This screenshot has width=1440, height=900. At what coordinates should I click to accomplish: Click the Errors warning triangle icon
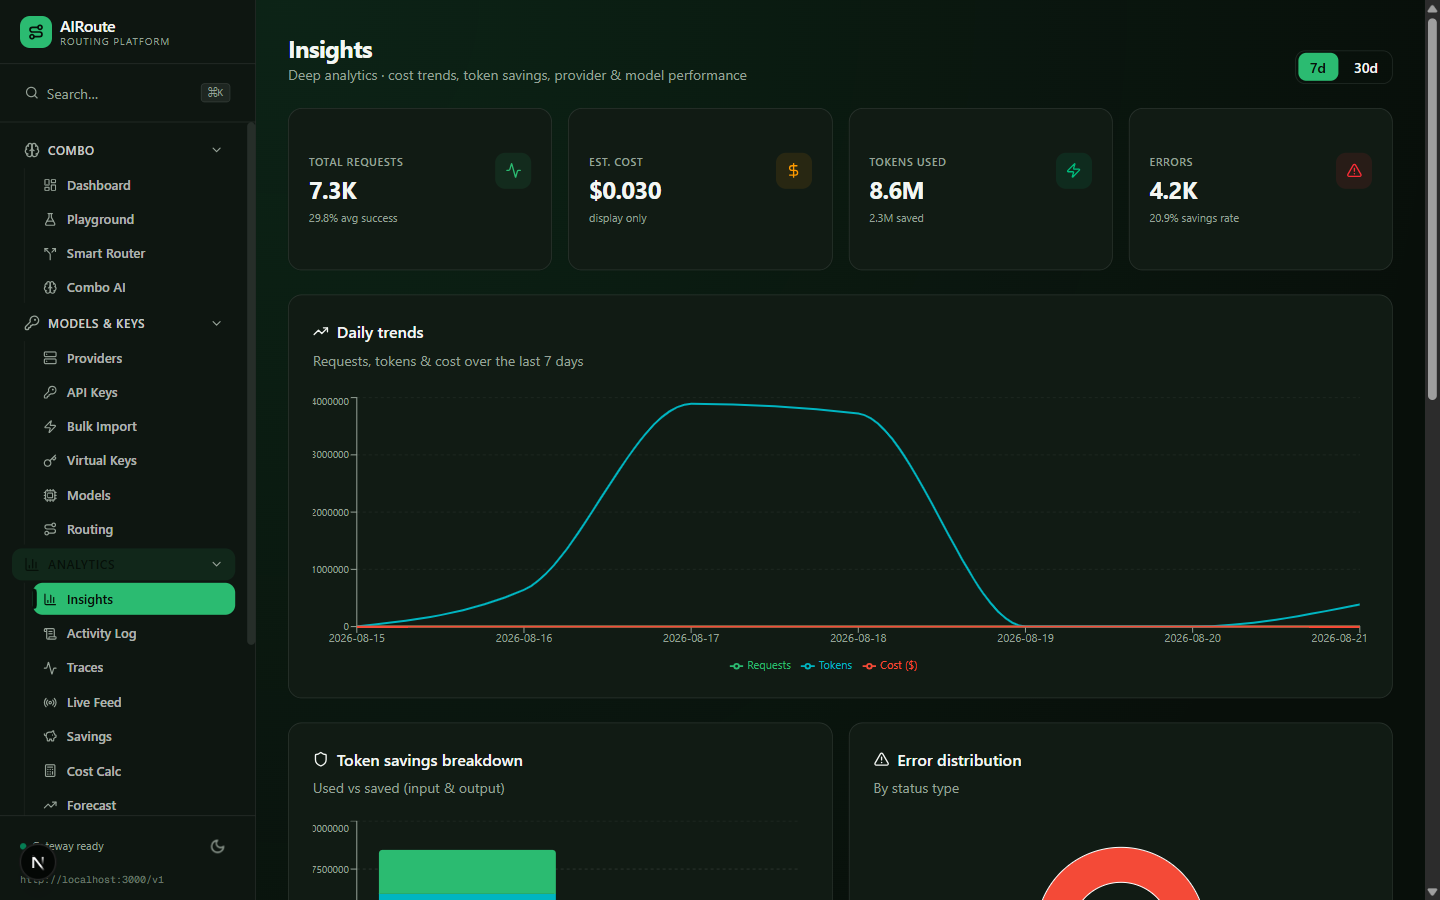(1354, 171)
